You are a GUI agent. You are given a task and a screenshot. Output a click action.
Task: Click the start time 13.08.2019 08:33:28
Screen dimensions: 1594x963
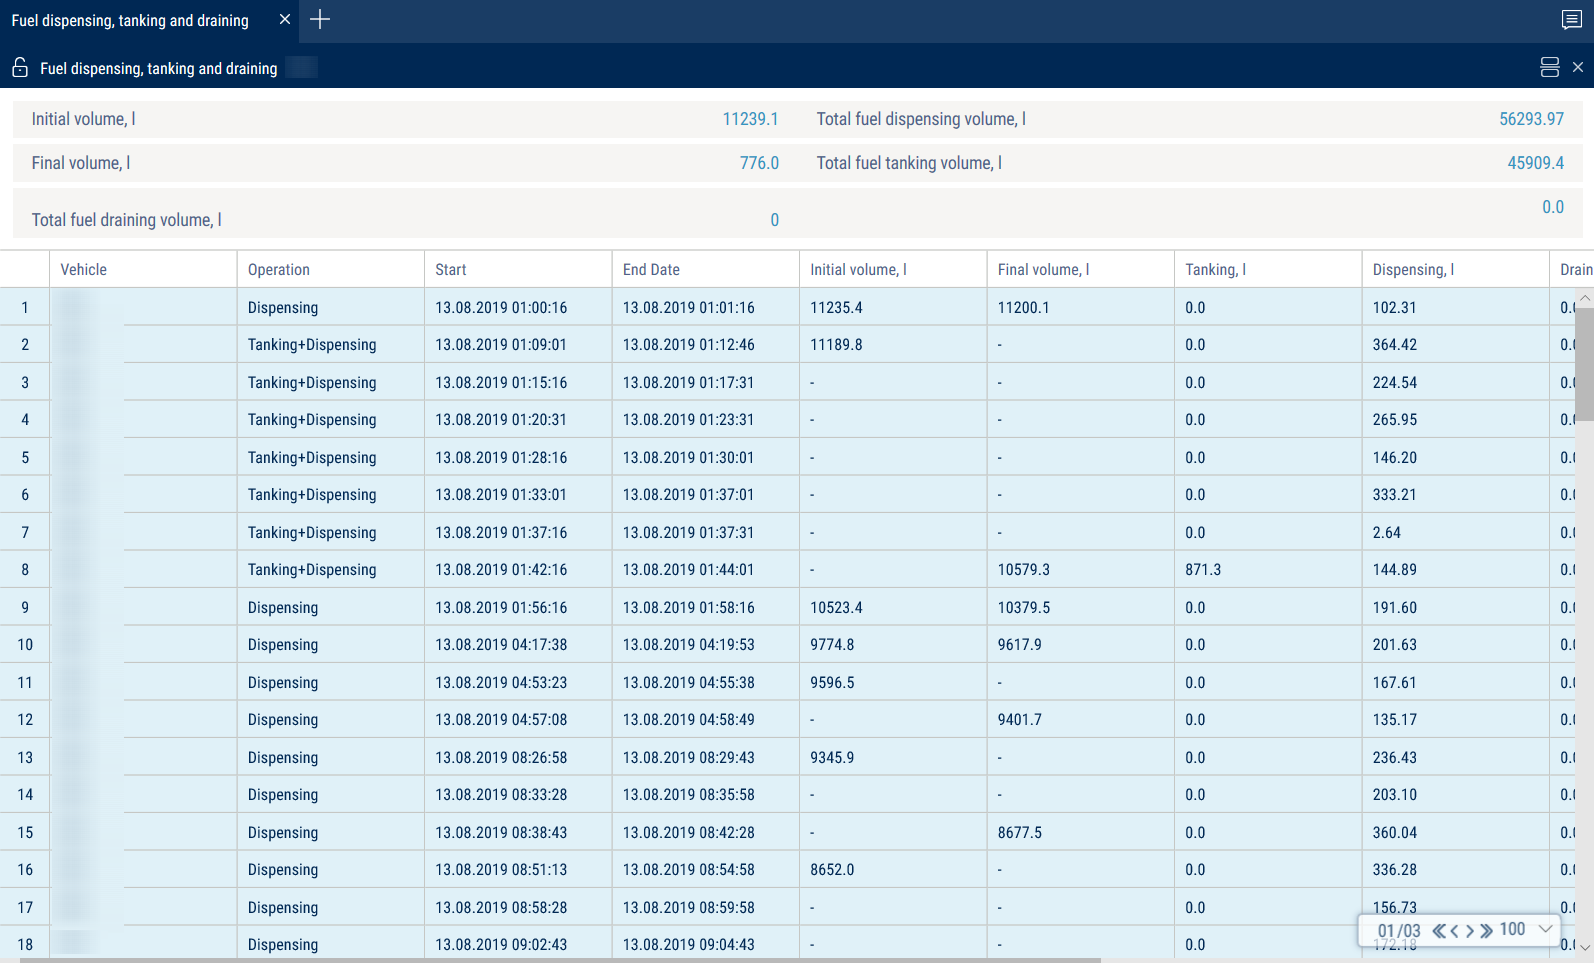pos(501,795)
